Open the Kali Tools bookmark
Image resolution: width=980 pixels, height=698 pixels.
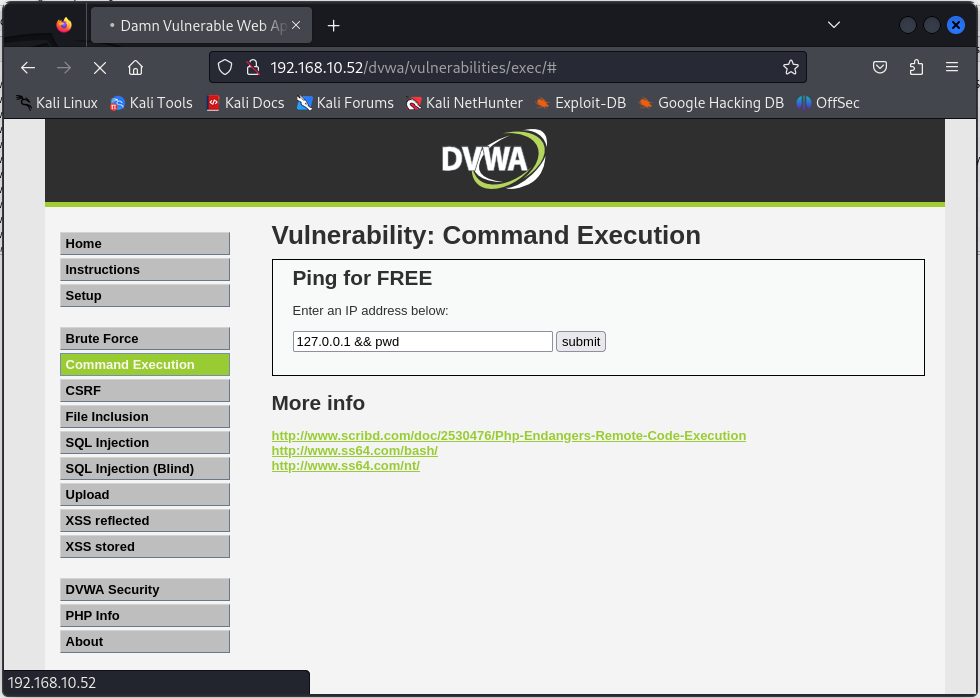[151, 102]
